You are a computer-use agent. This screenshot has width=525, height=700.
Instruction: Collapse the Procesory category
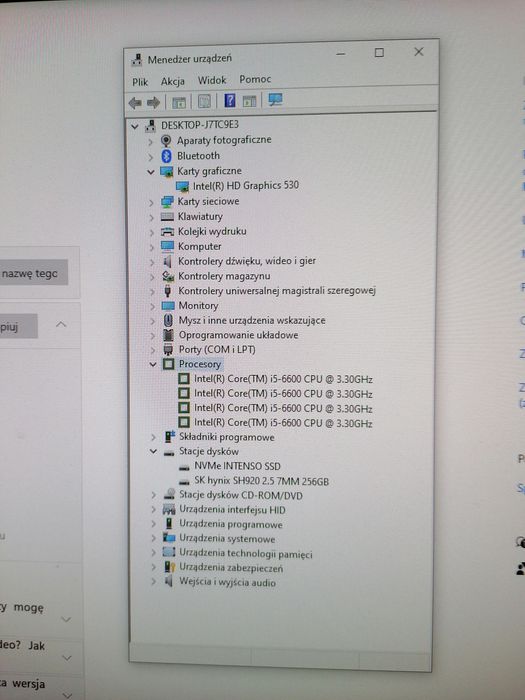153,365
